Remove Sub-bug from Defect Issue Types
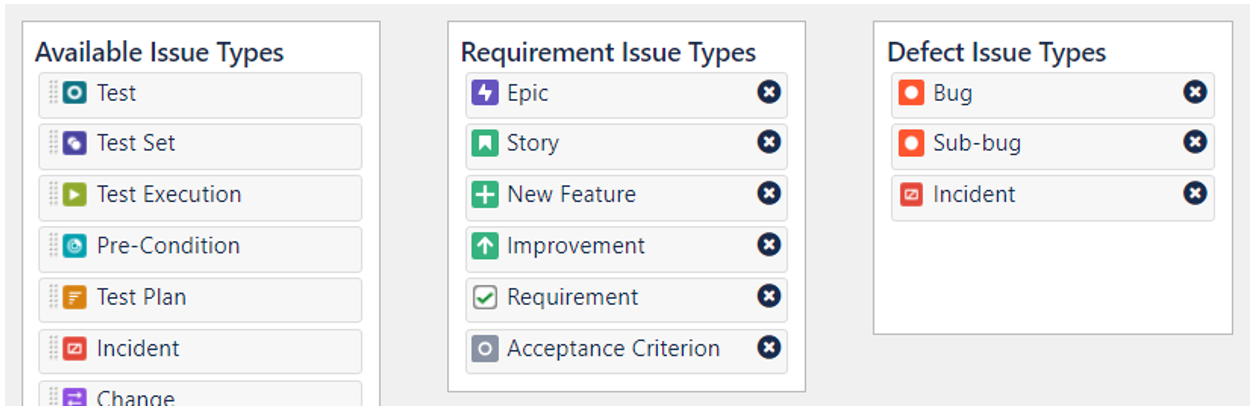1250x408 pixels. (1195, 142)
